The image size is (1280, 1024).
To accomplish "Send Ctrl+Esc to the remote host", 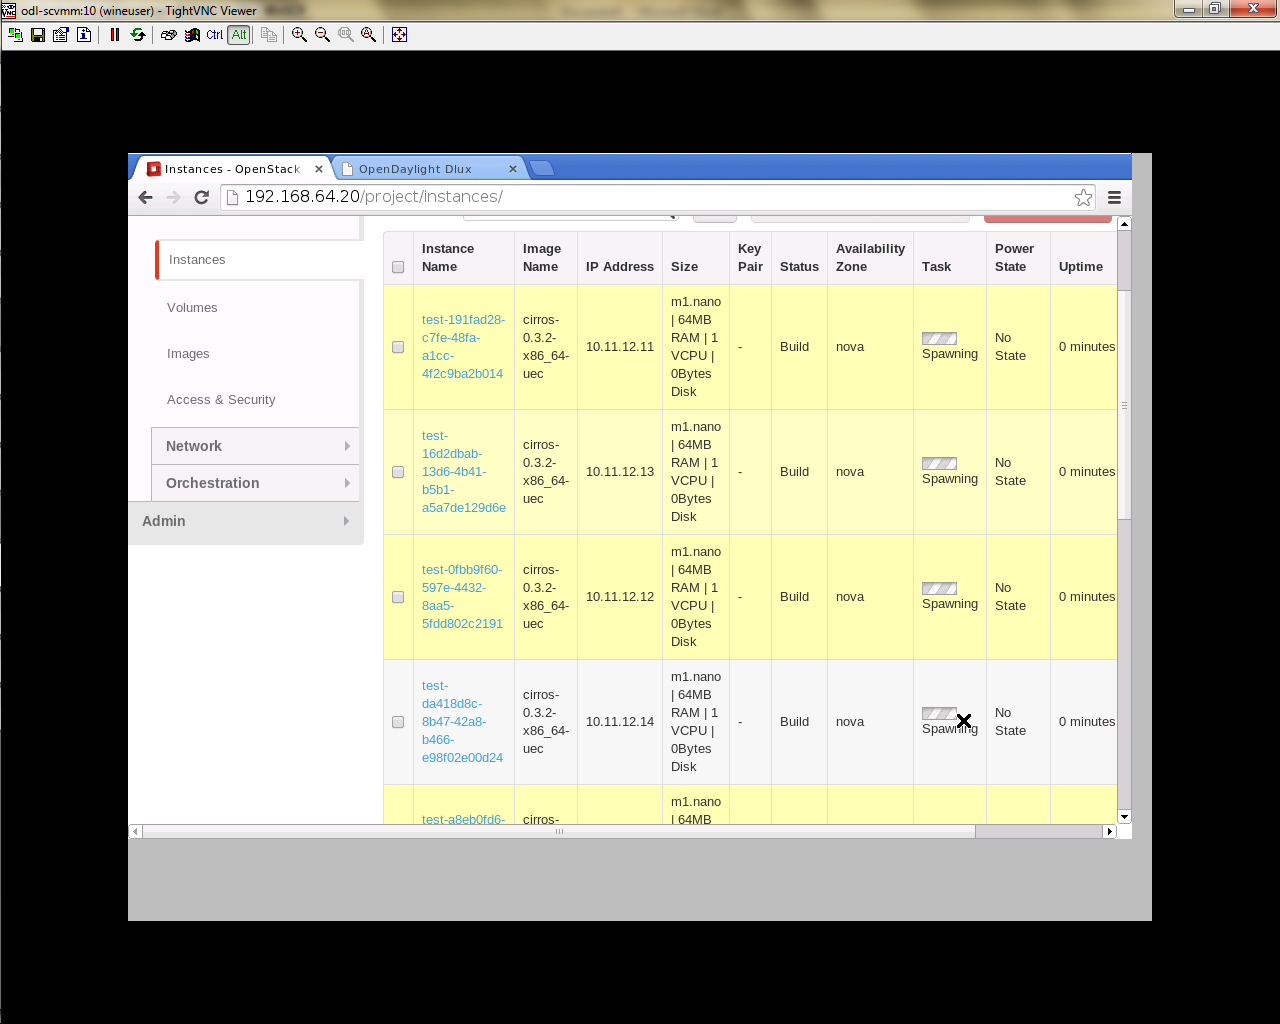I will pos(192,34).
